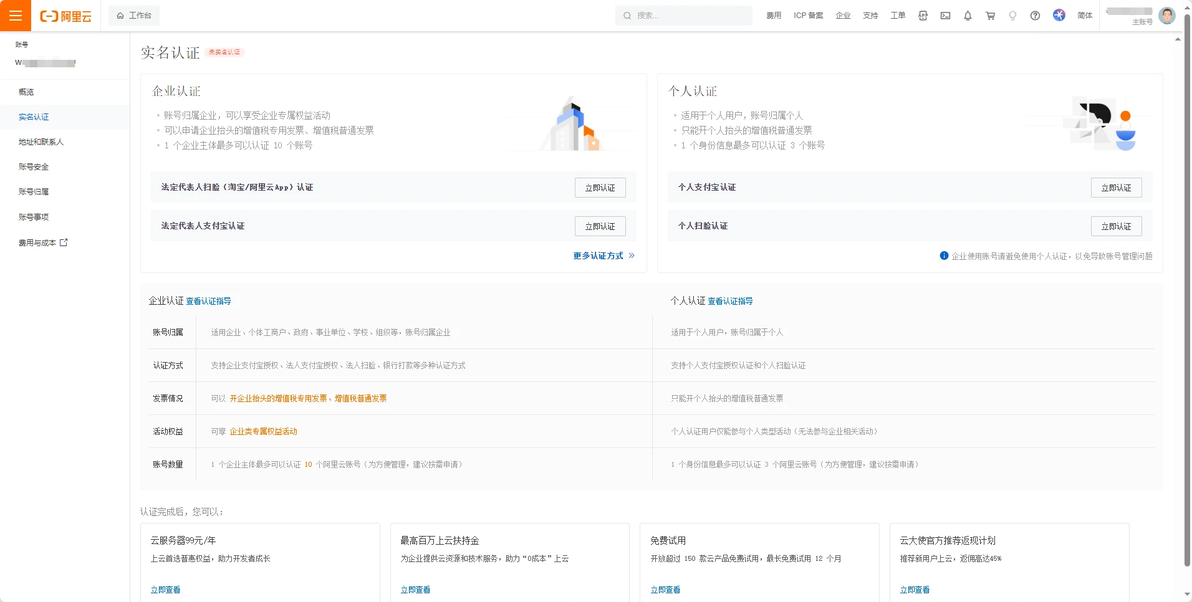
Task: Click the 企业认证 building illustration
Action: 570,124
